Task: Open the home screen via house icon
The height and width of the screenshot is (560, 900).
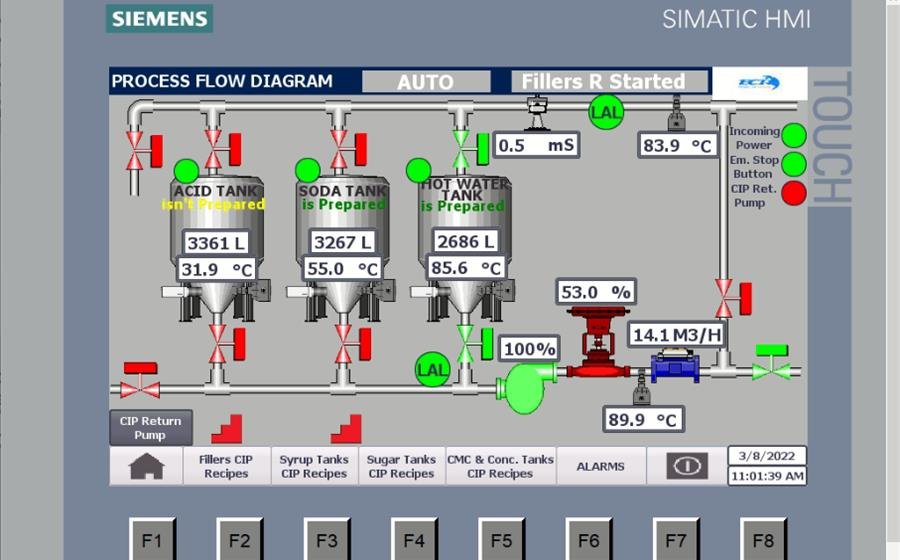Action: point(146,466)
